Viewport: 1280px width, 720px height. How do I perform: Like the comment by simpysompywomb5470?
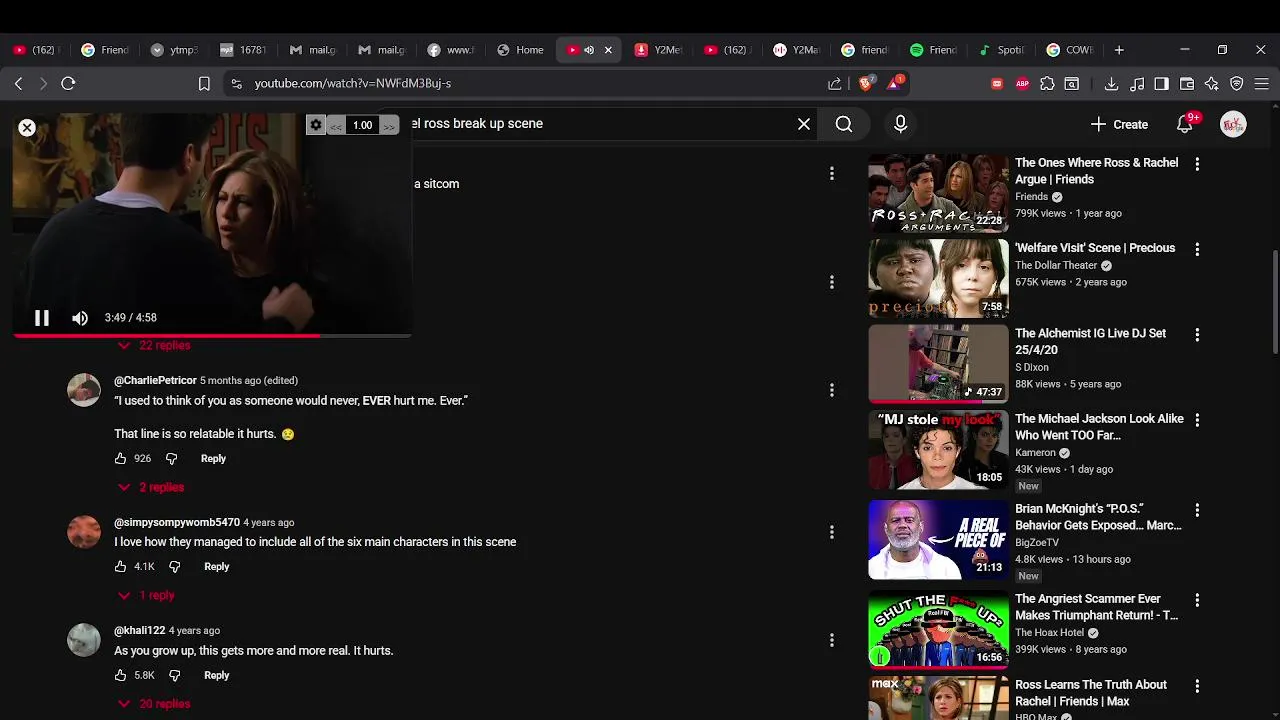coord(120,567)
